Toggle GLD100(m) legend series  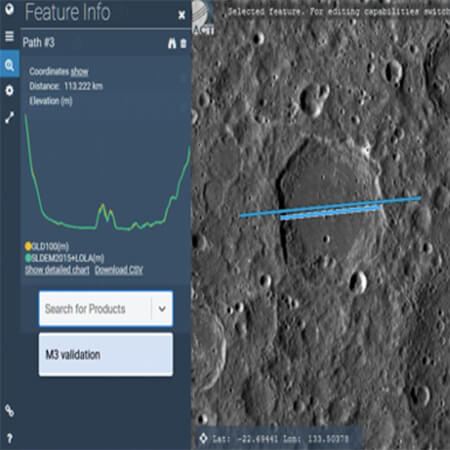point(47,246)
